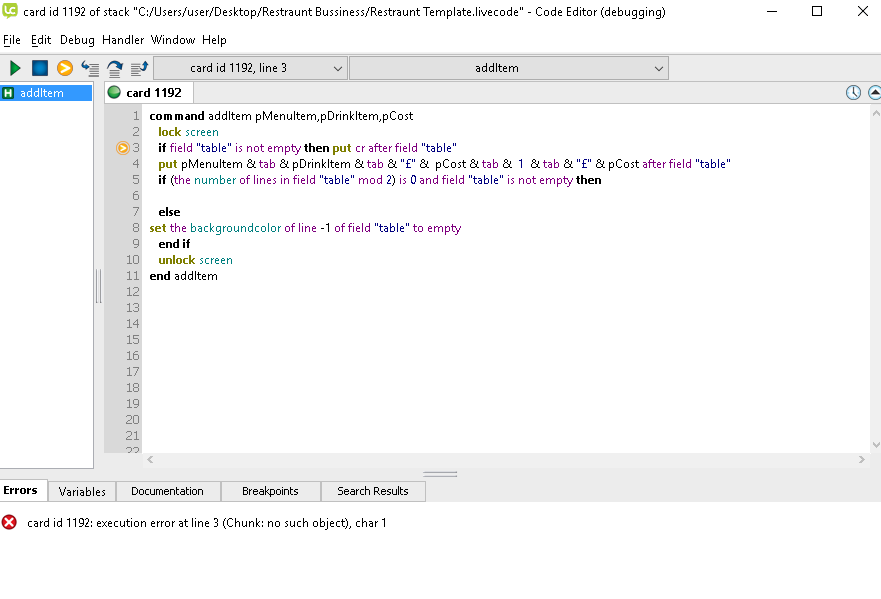Open the Handler menu

(123, 40)
